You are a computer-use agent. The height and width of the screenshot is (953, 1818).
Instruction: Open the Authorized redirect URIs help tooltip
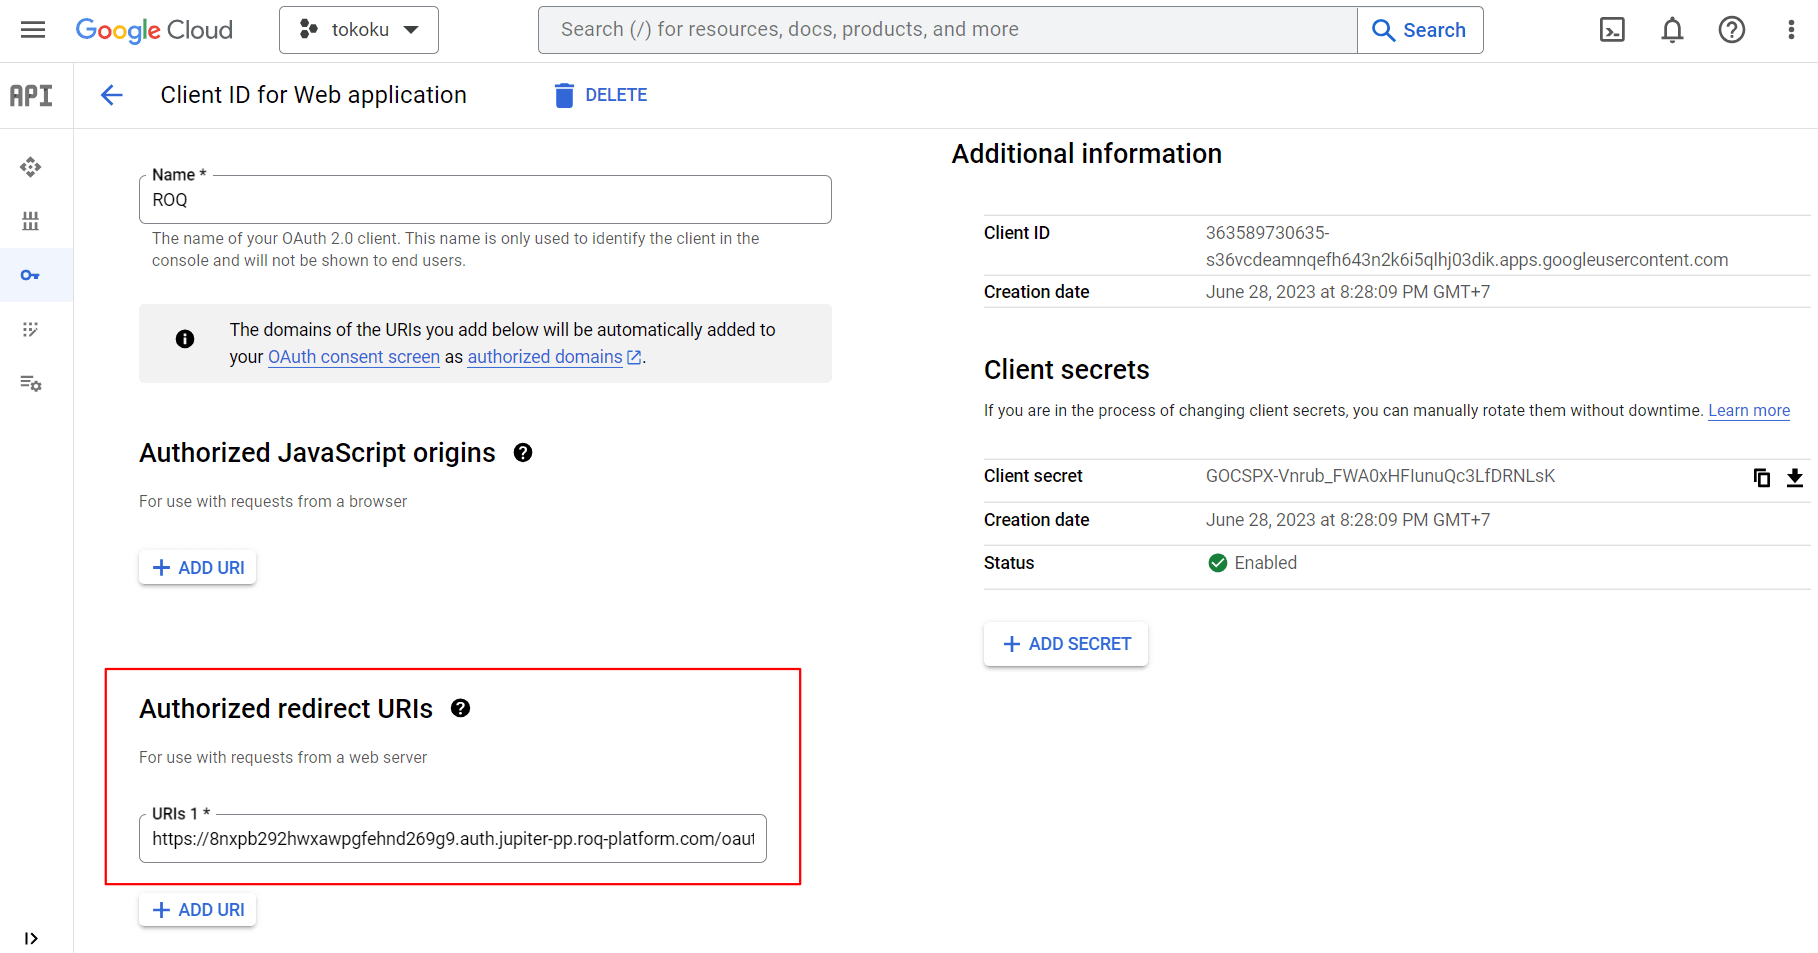(x=461, y=708)
